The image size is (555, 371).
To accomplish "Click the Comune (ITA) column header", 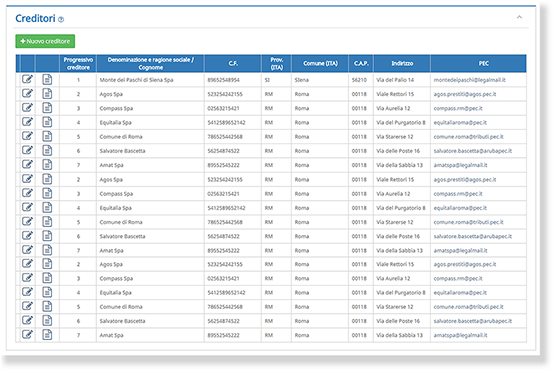I will click(x=320, y=63).
